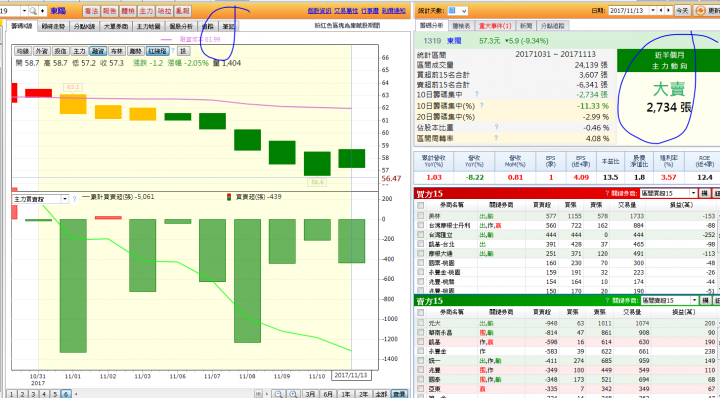Image resolution: width=720 pixels, height=398 pixels.
Task: Go to the previous date arrow
Action: [x=661, y=11]
